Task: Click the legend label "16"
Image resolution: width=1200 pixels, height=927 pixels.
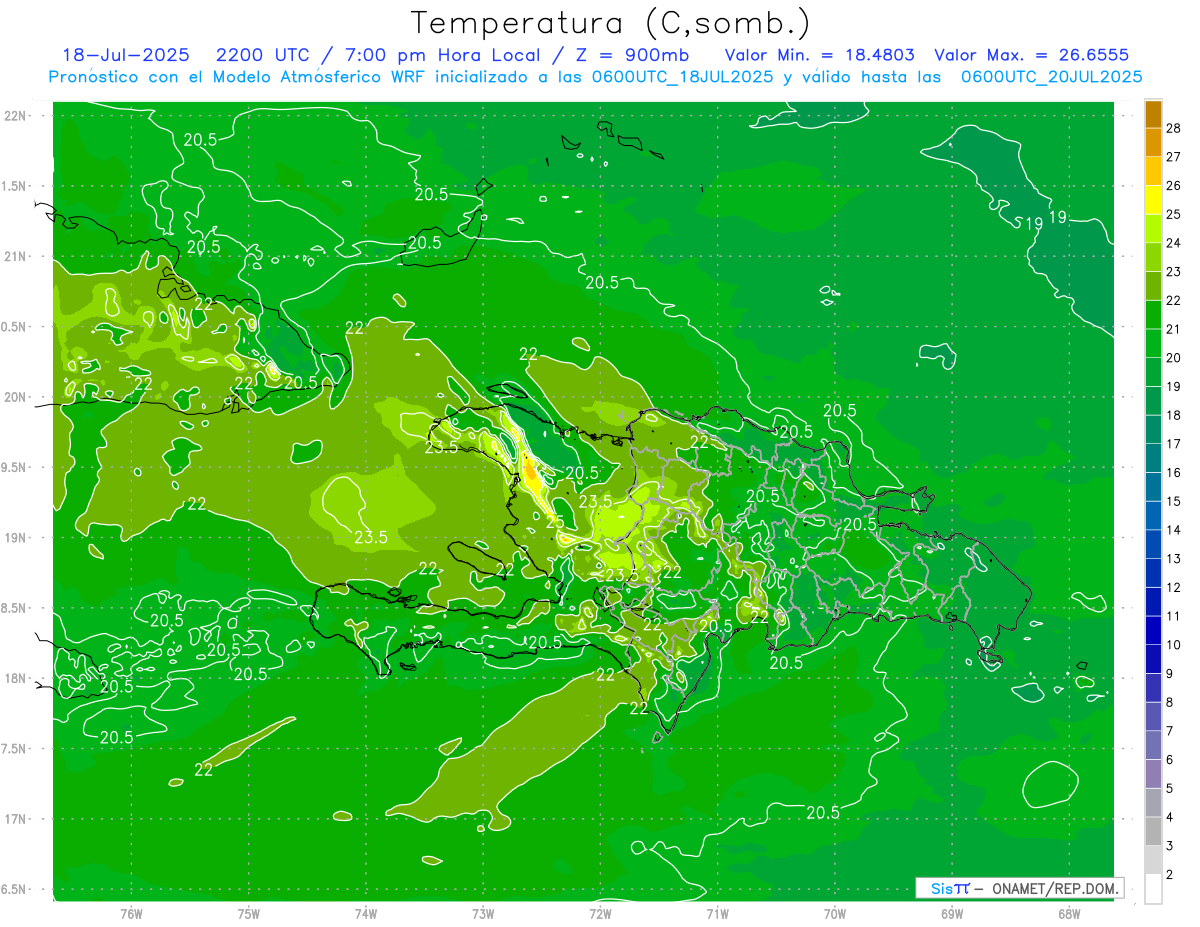Action: coord(1173,473)
